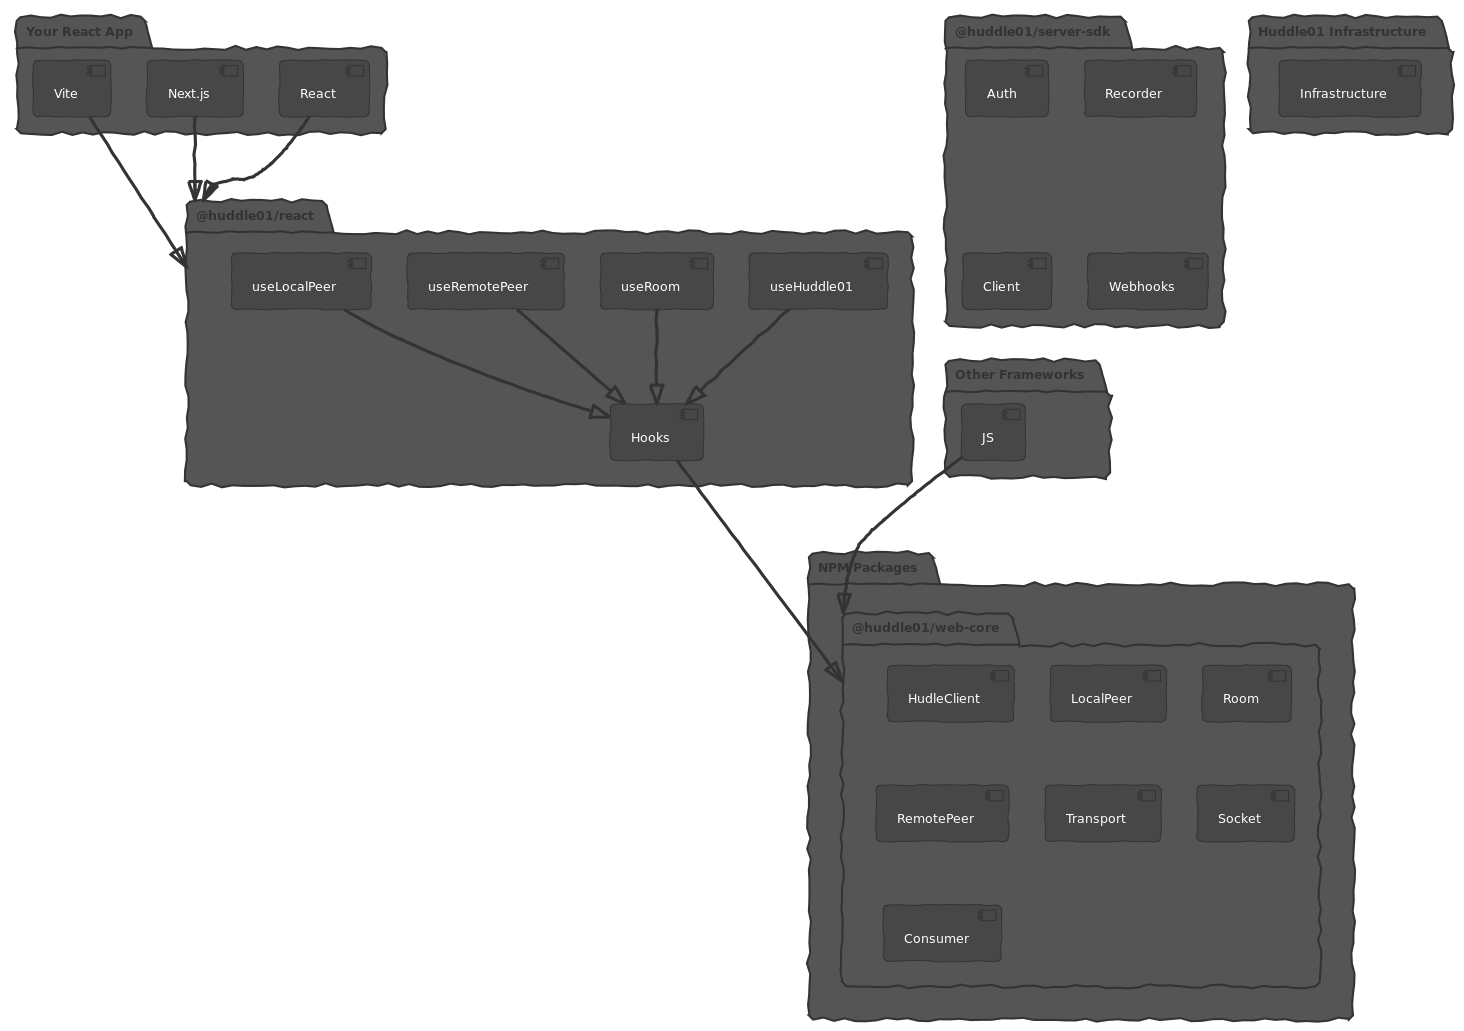This screenshot has width=1464, height=1031.
Task: Click the component icon on RemotePeer box
Action: 994,796
